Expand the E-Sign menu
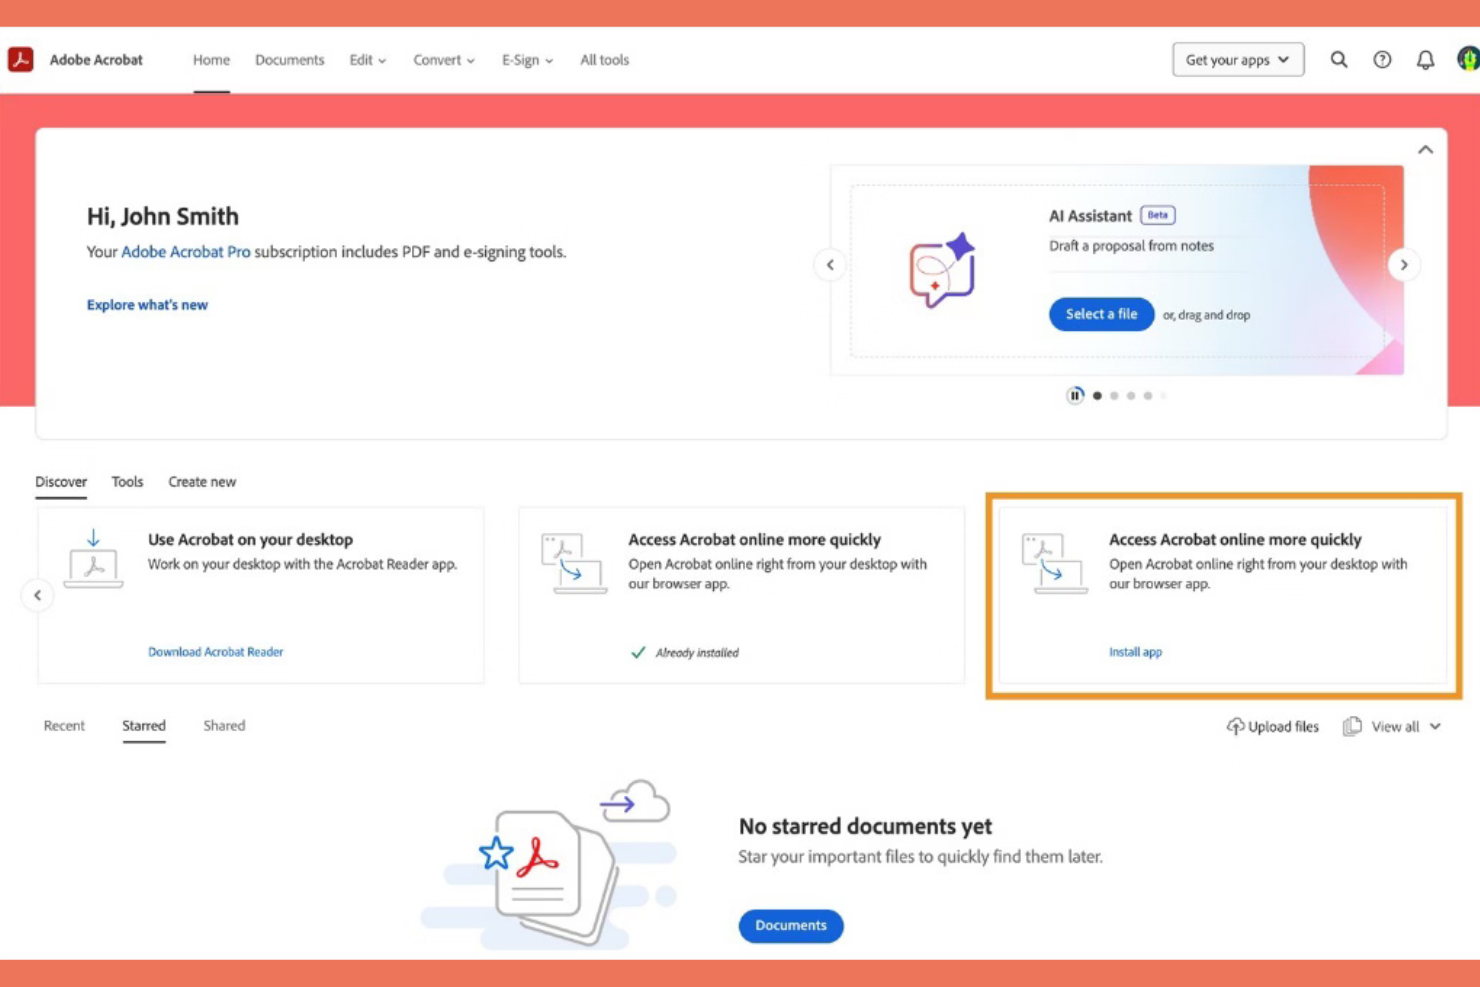1480x987 pixels. point(527,60)
